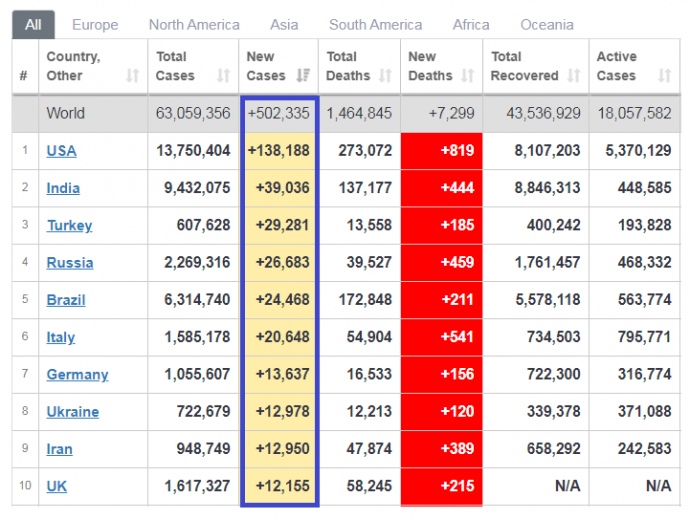This screenshot has width=690, height=519.
Task: Click the # rank column header
Action: [x=23, y=76]
